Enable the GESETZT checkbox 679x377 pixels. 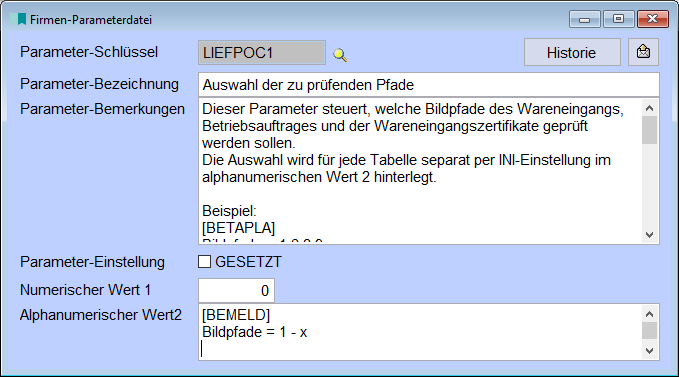tap(204, 262)
